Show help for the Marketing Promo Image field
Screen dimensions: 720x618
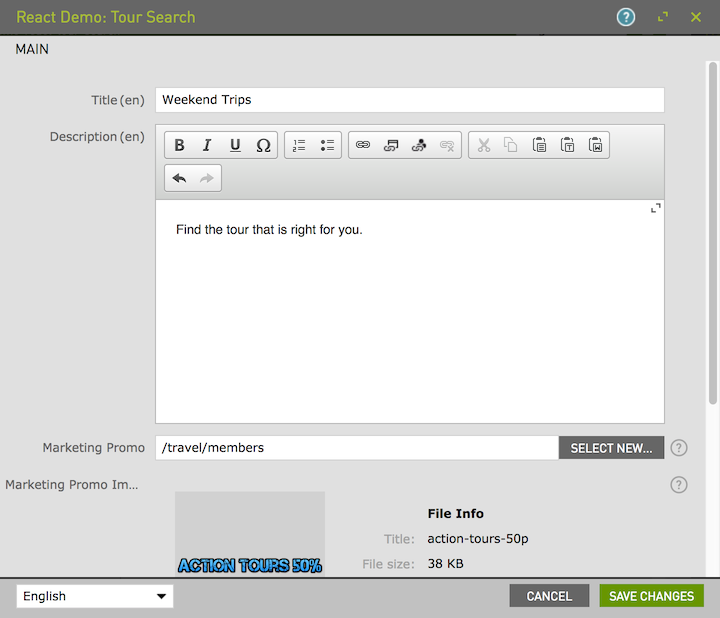click(x=679, y=484)
